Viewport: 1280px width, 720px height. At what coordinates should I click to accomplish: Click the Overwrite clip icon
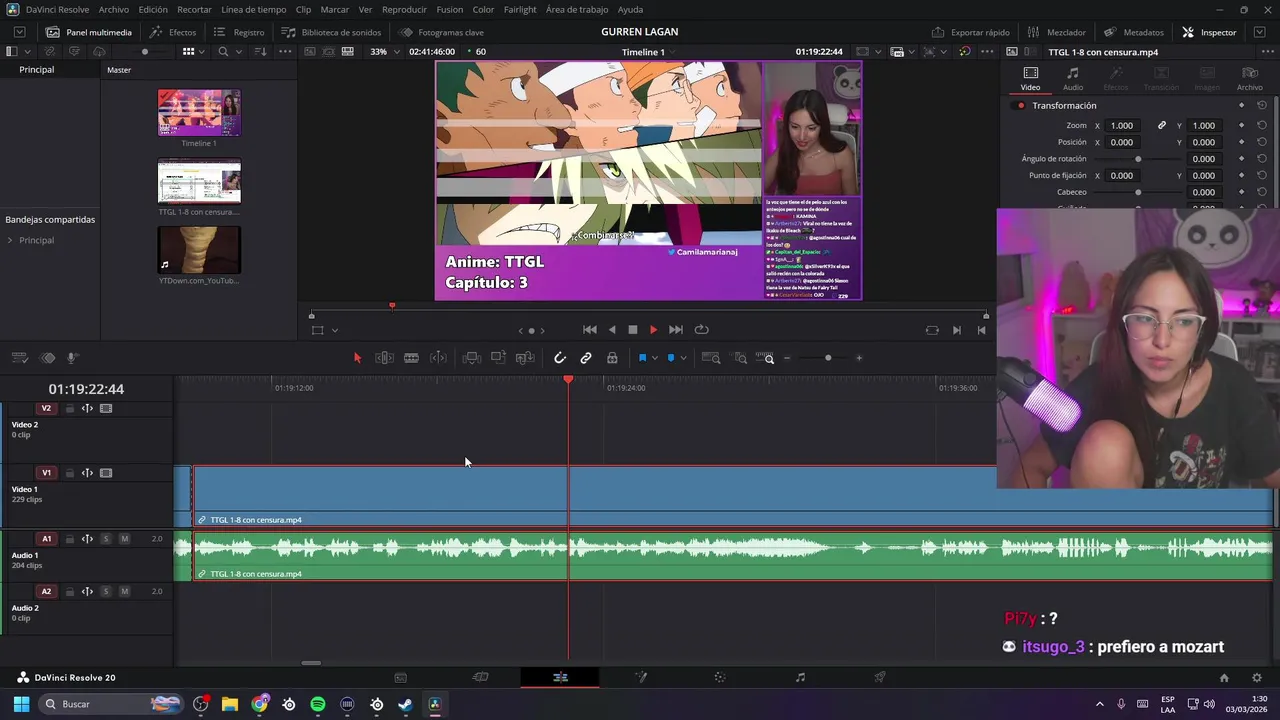[x=498, y=358]
